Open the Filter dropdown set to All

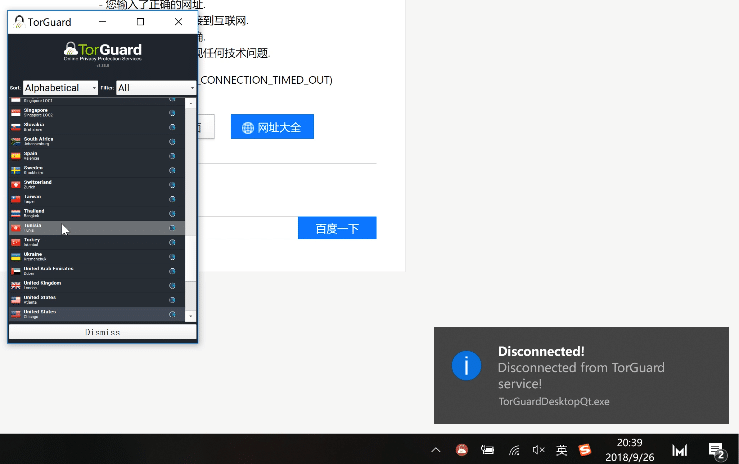tap(155, 88)
